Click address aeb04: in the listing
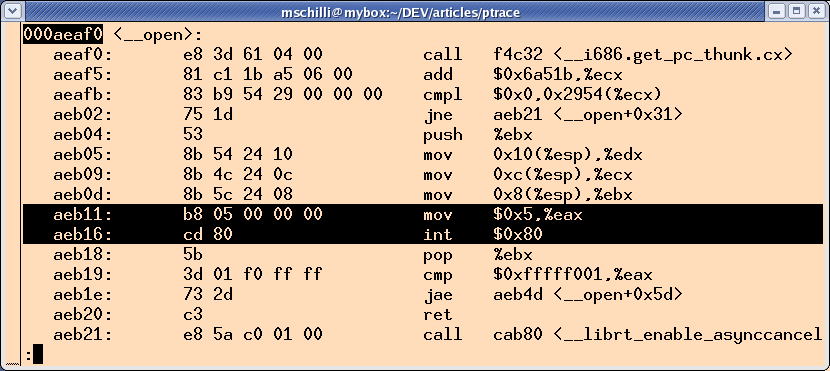 point(83,134)
